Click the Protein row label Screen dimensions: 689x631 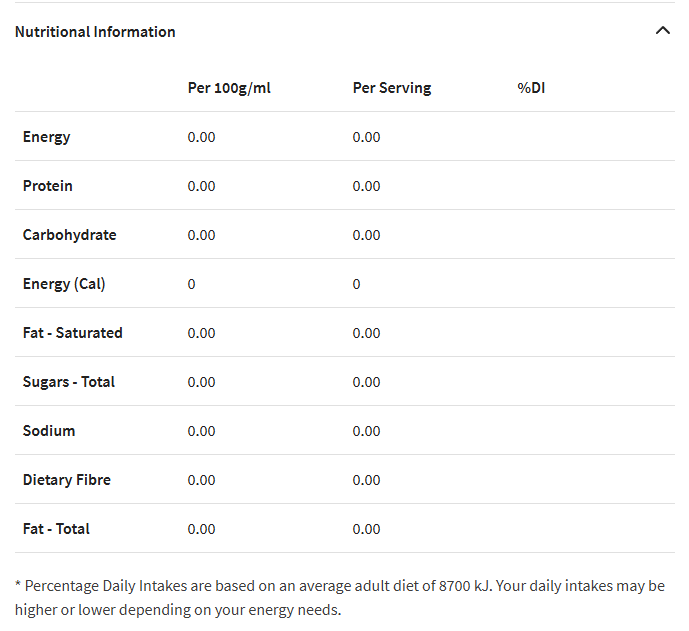coord(47,186)
